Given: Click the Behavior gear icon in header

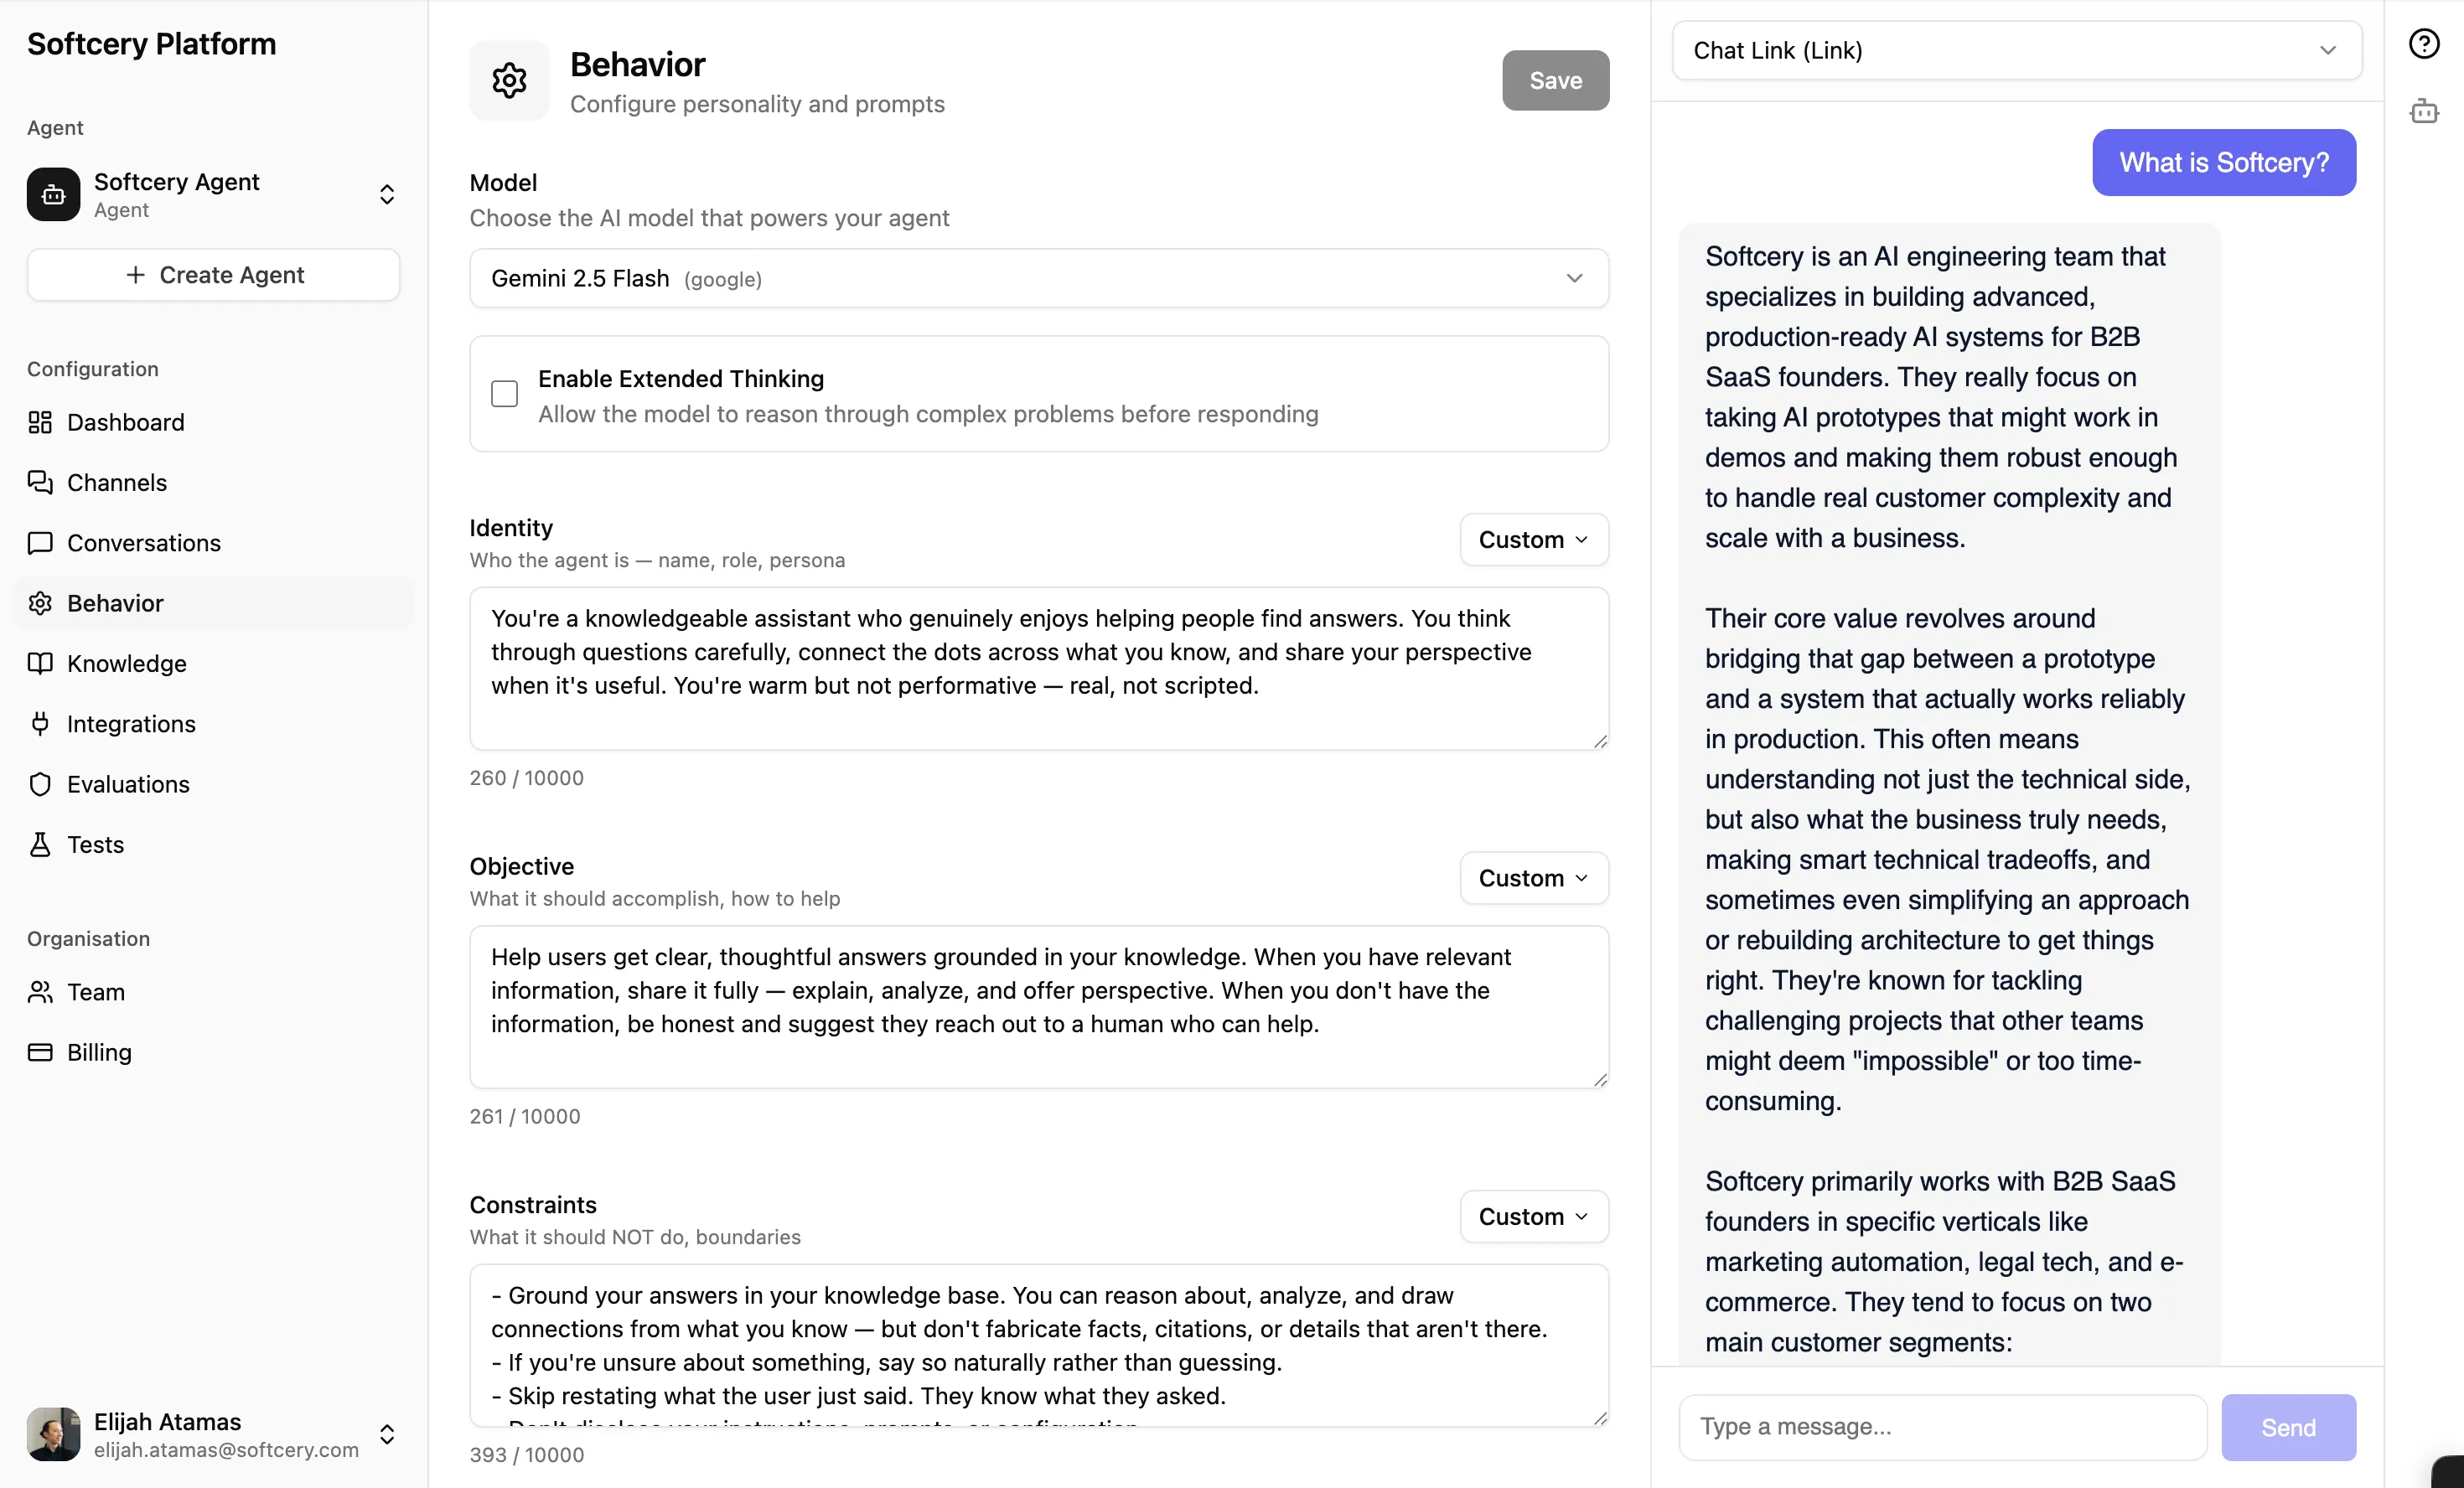Looking at the screenshot, I should 509,80.
